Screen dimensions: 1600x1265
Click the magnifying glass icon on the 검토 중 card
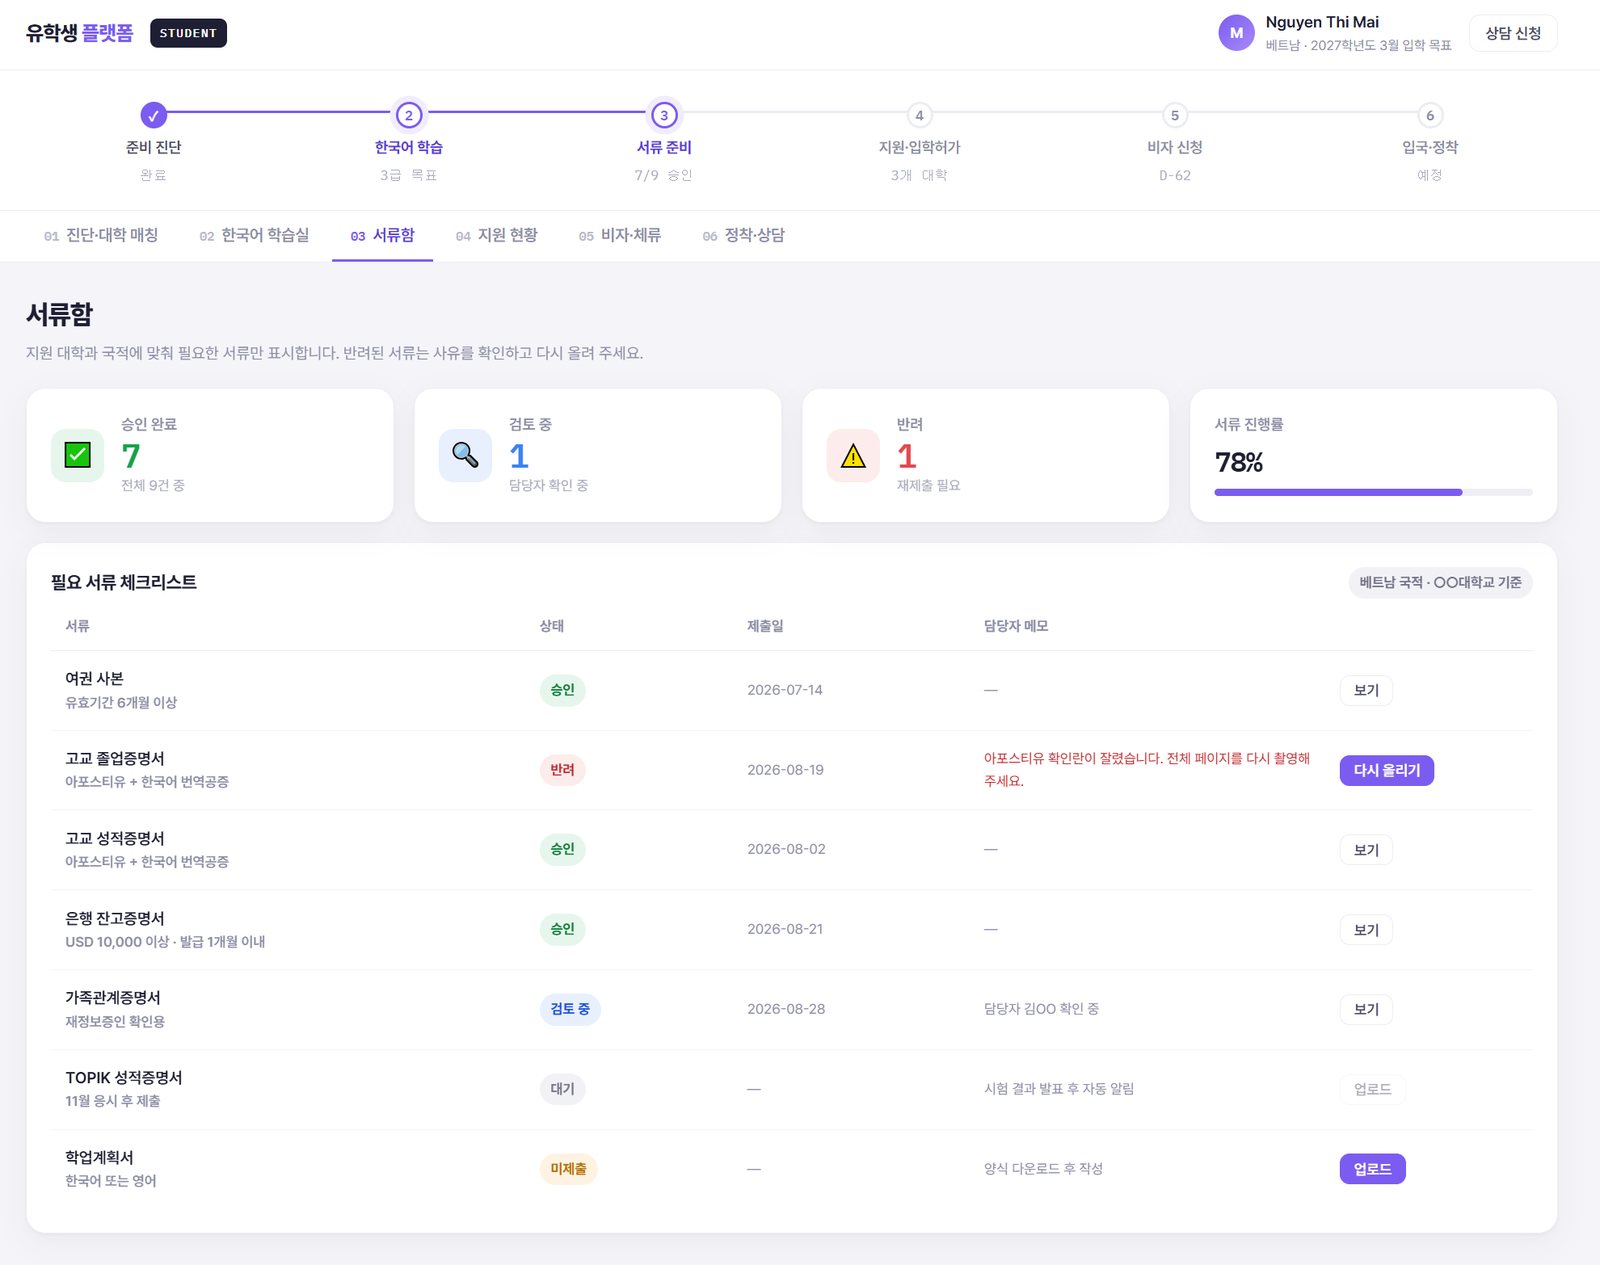tap(465, 455)
